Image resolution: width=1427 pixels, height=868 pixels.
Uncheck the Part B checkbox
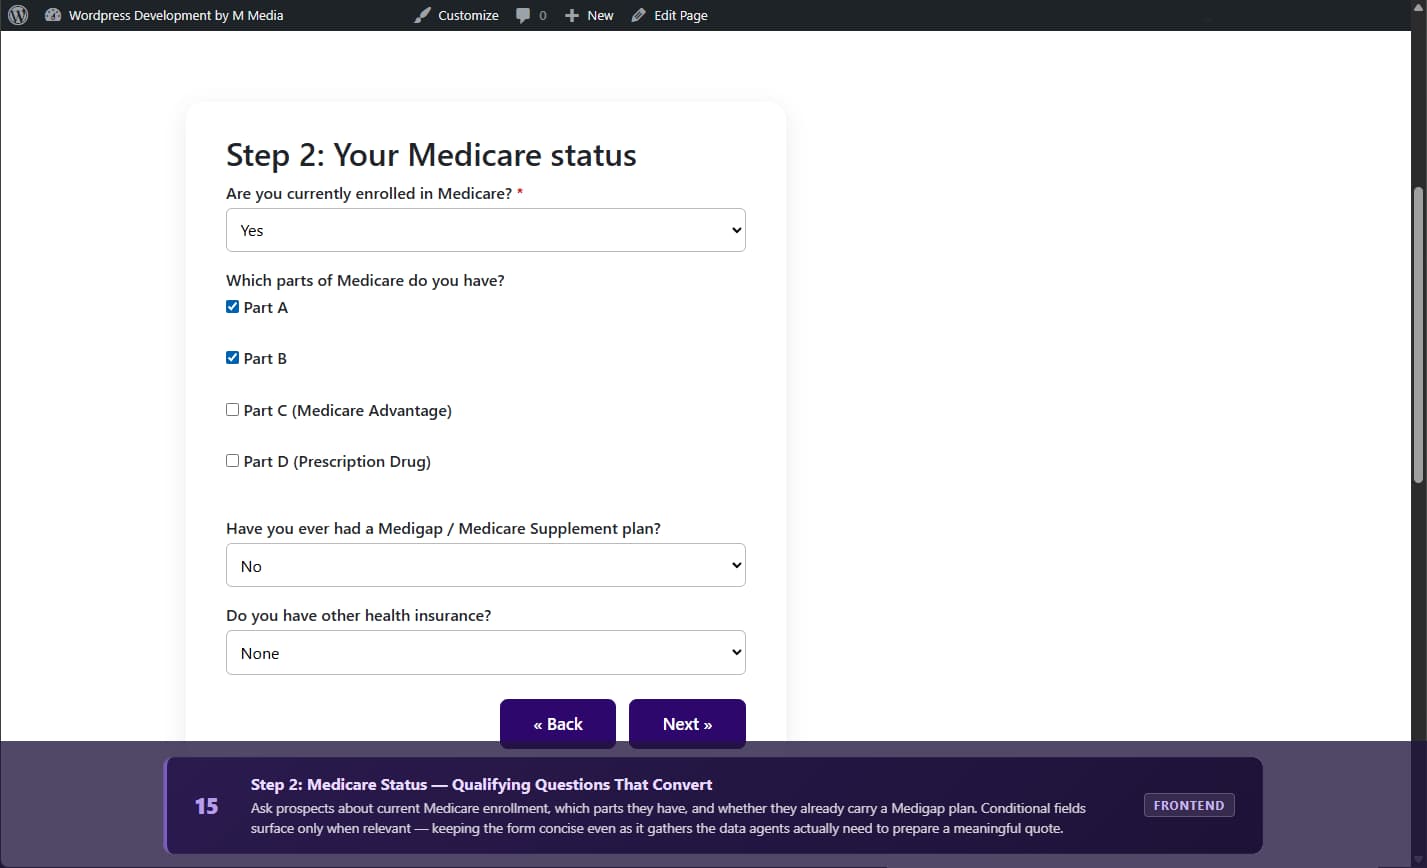click(233, 358)
